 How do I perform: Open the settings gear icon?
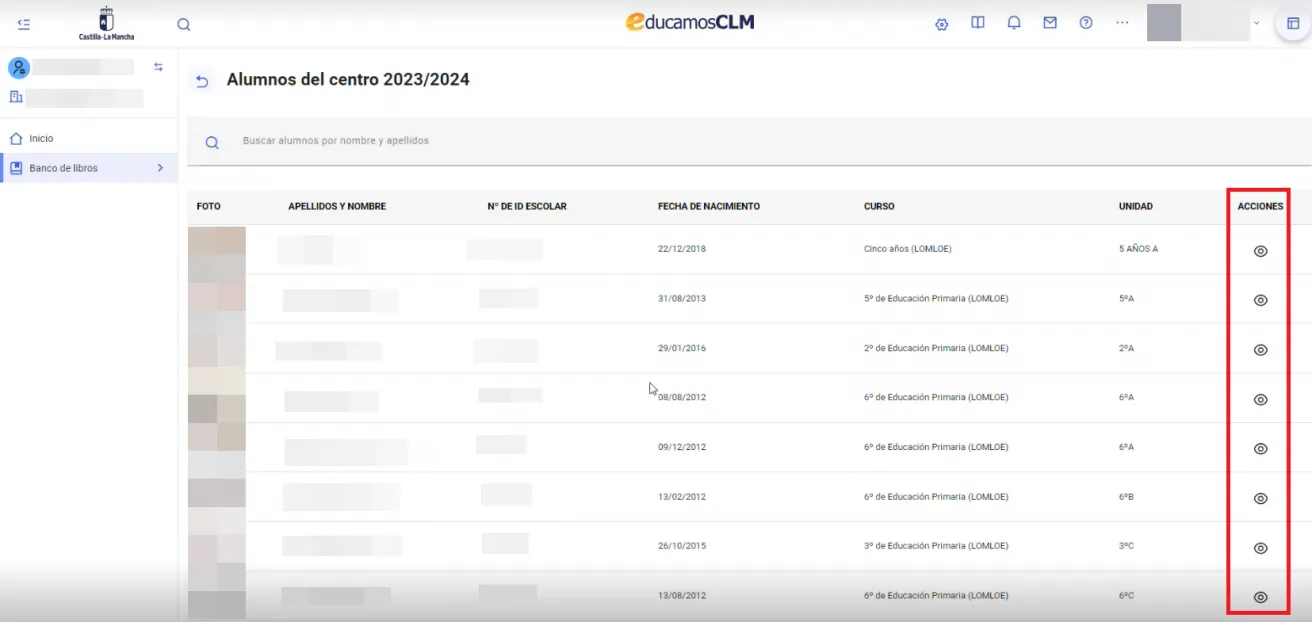click(941, 24)
